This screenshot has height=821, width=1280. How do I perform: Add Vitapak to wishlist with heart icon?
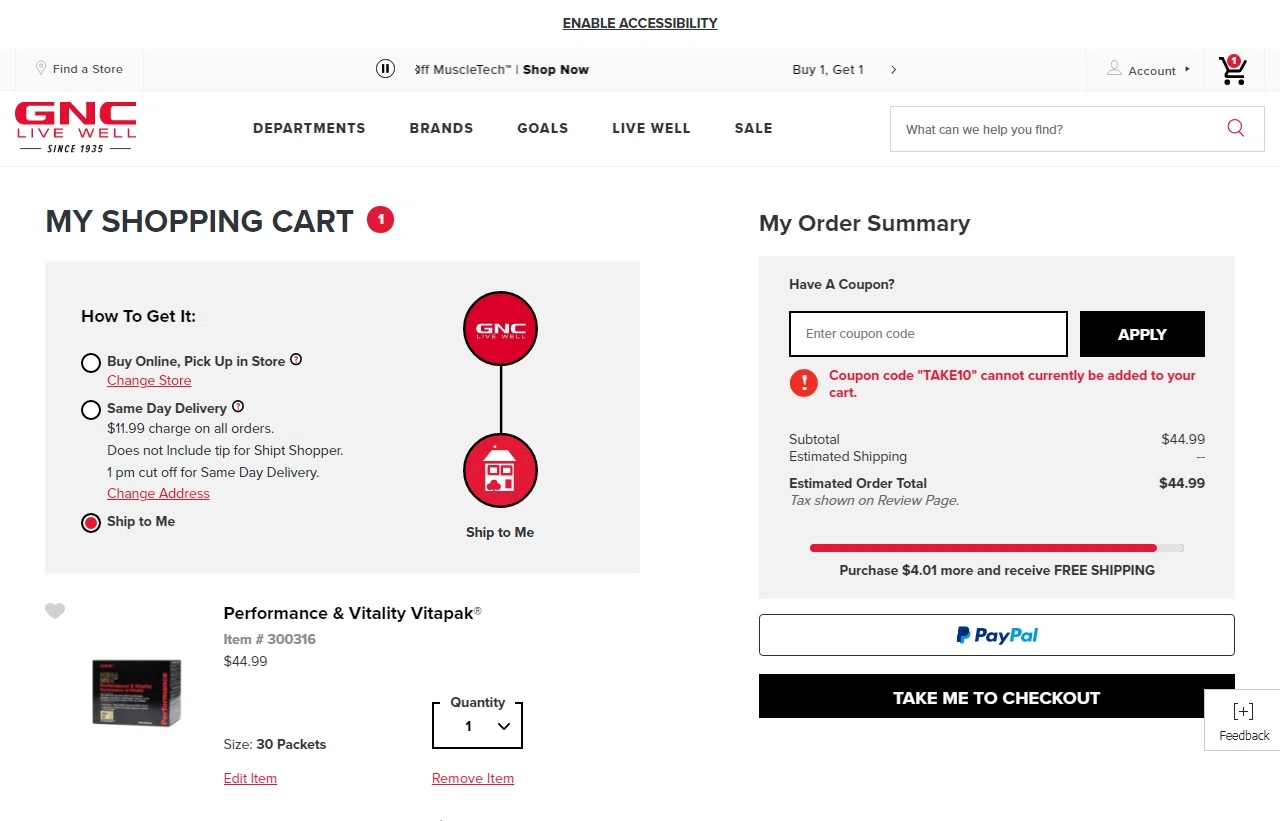click(55, 611)
